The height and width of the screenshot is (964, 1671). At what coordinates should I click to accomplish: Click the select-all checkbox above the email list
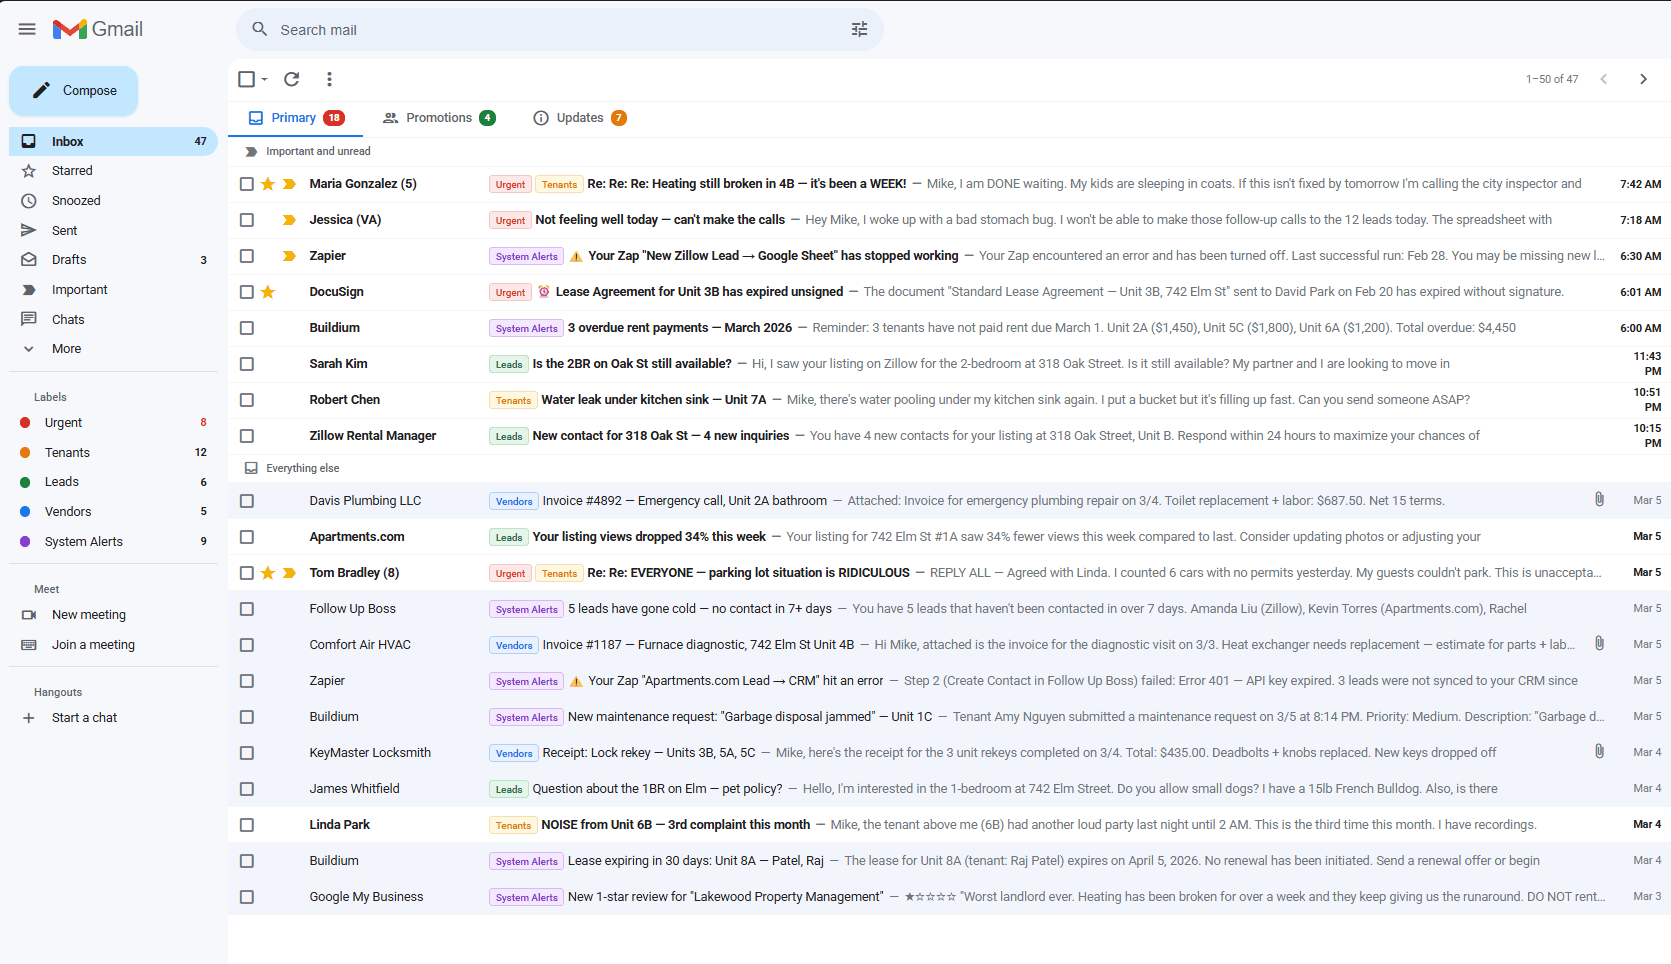click(x=245, y=79)
